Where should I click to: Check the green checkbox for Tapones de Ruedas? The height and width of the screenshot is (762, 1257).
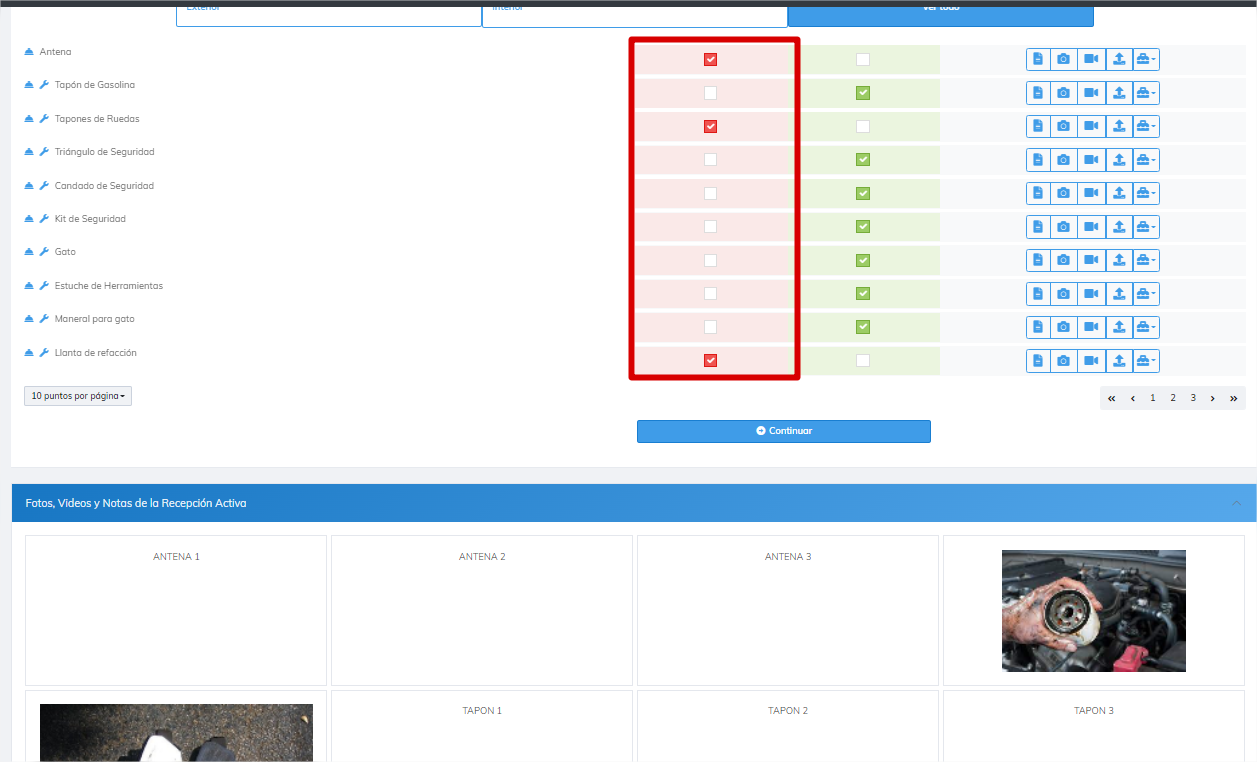863,127
